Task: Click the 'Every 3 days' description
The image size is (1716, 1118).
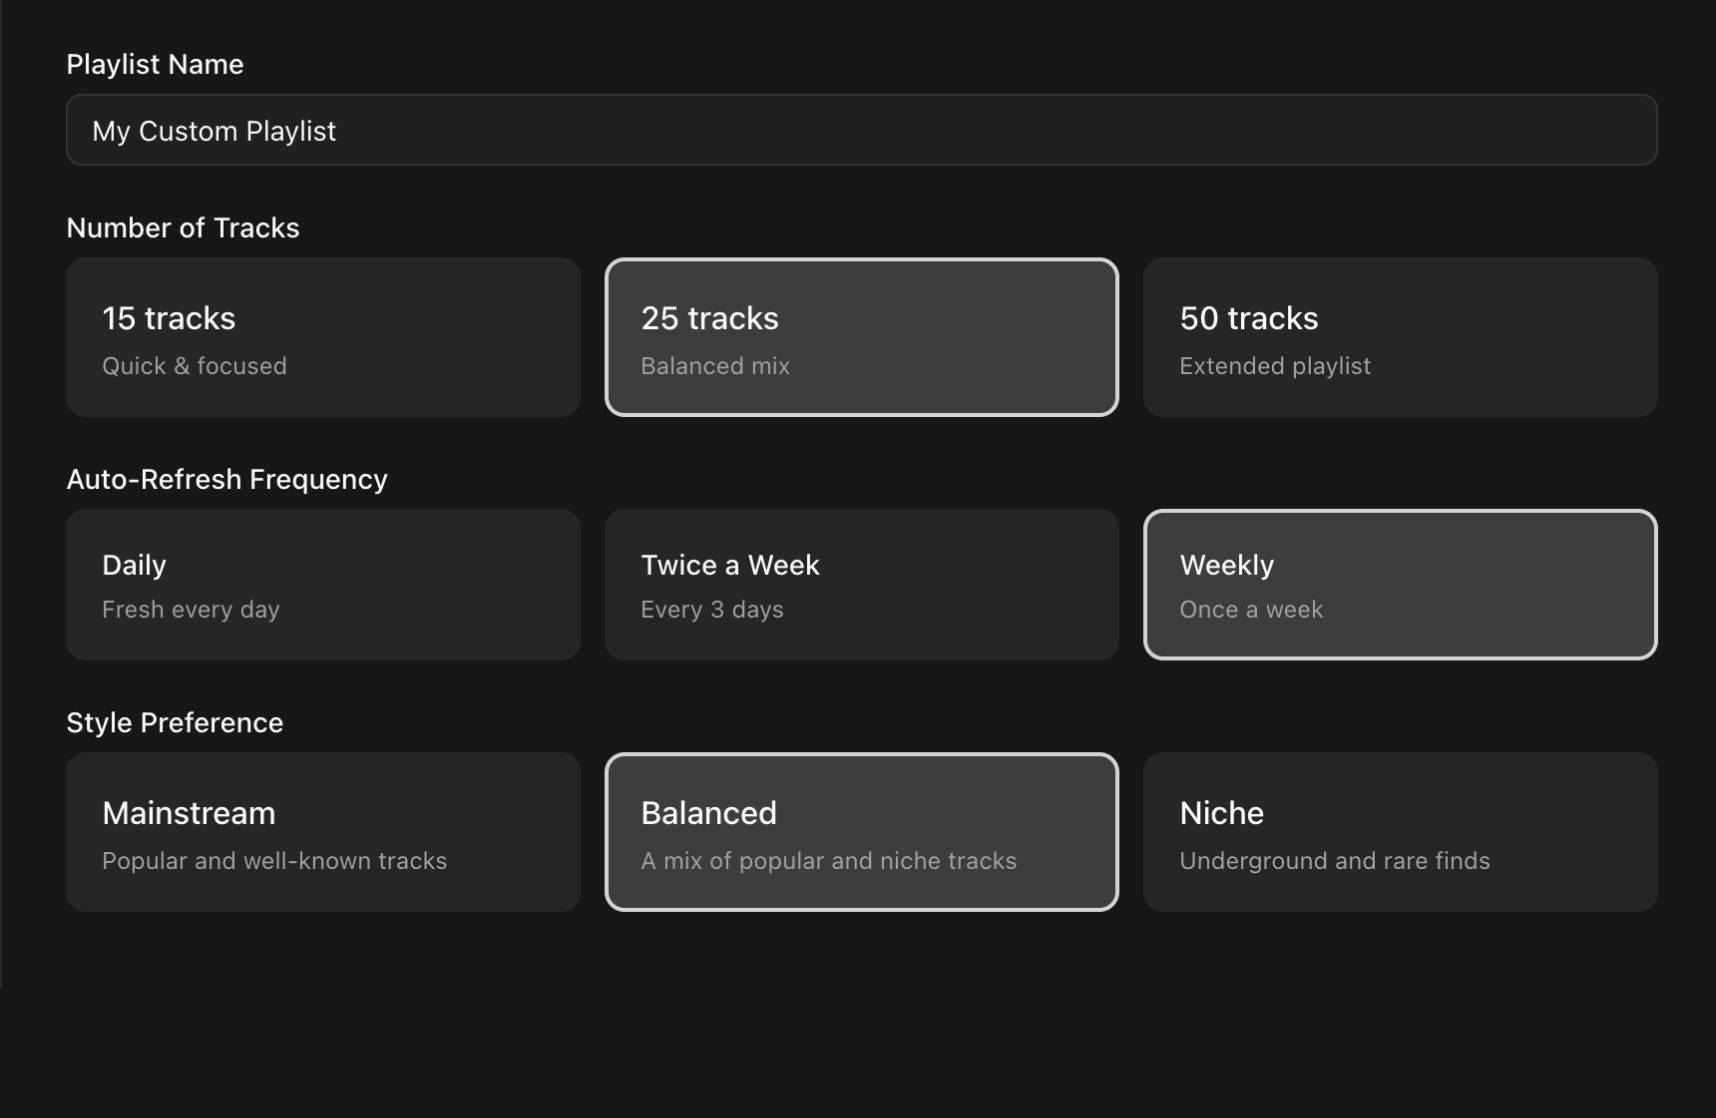Action: click(711, 609)
